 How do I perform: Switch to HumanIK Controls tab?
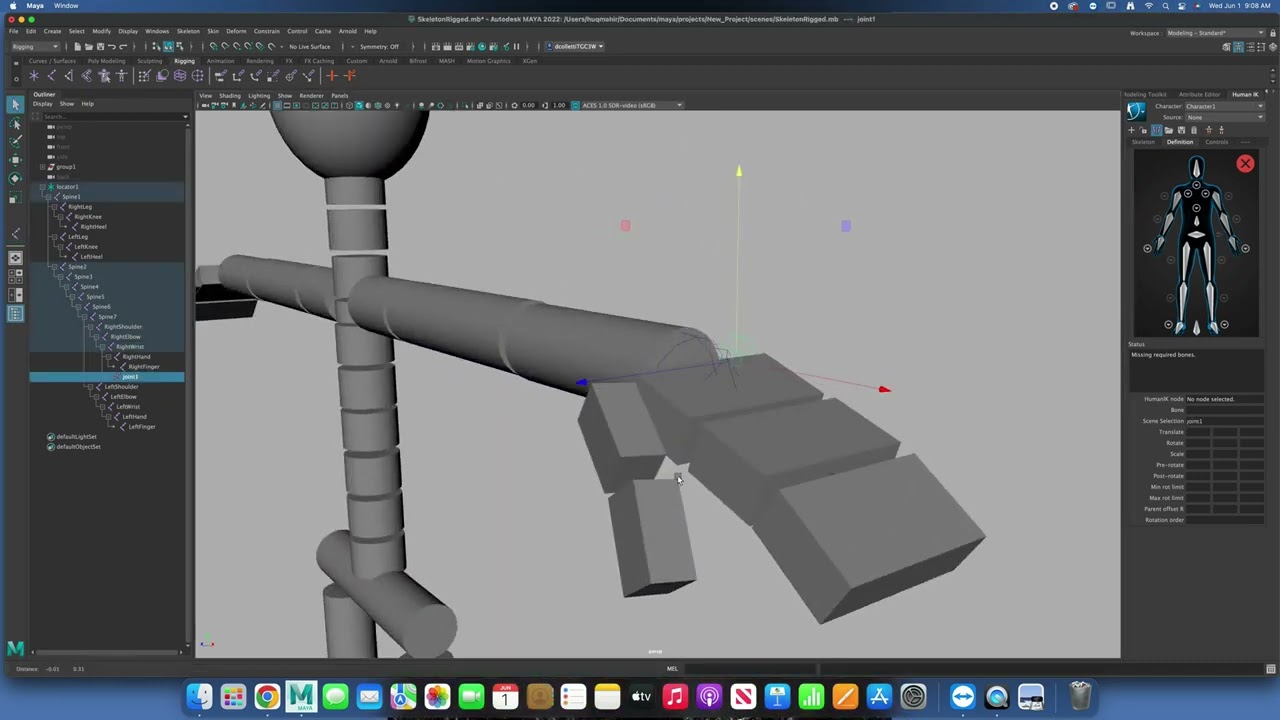coord(1216,142)
